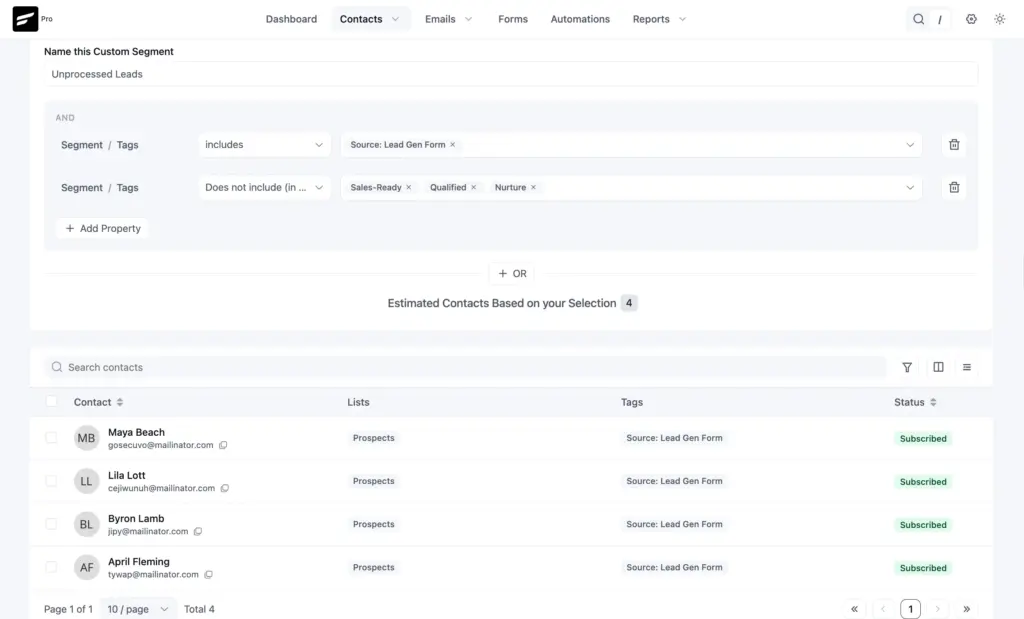1024x619 pixels.
Task: Jump to last page double-arrow
Action: point(967,609)
